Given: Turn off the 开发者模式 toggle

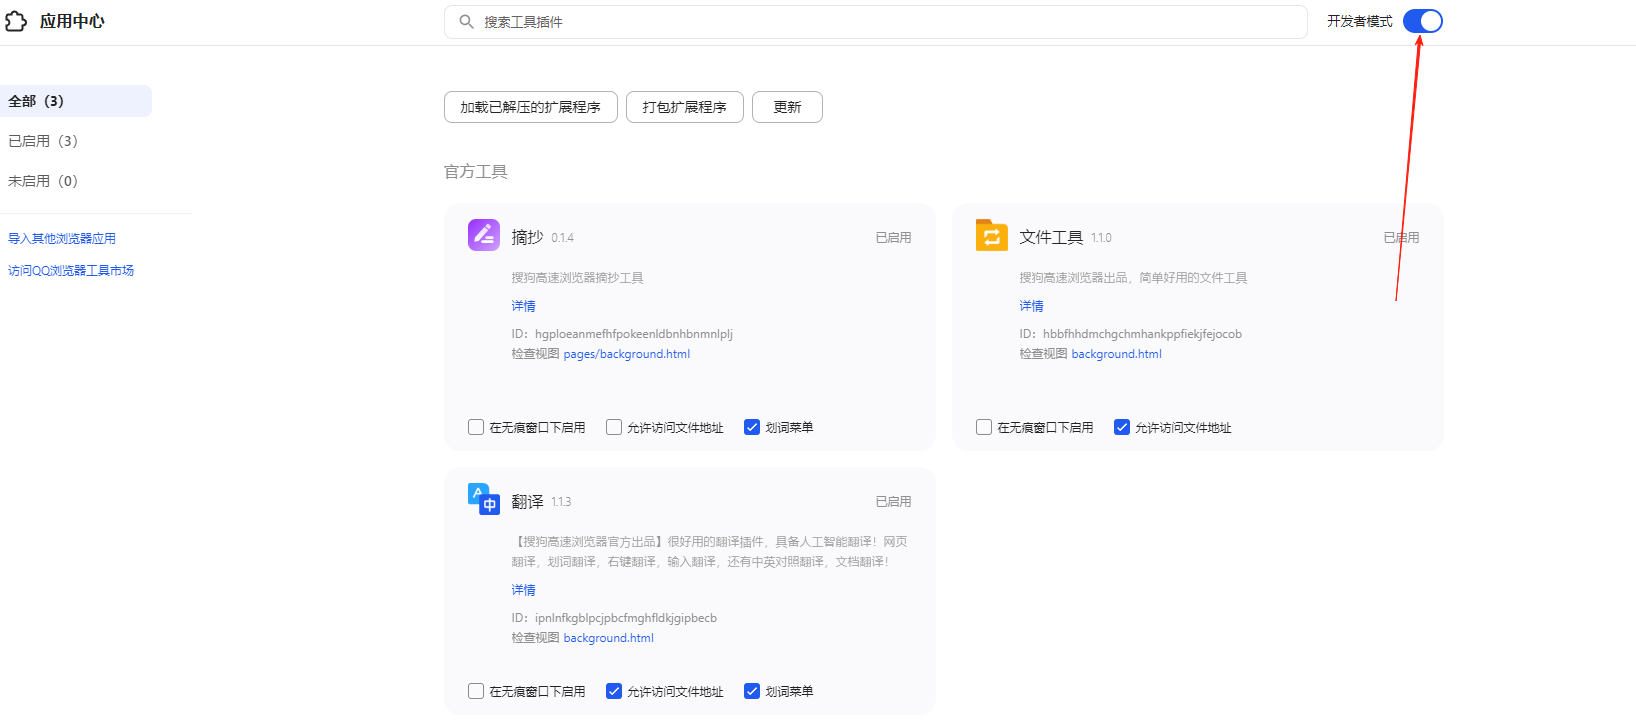Looking at the screenshot, I should click(x=1422, y=21).
